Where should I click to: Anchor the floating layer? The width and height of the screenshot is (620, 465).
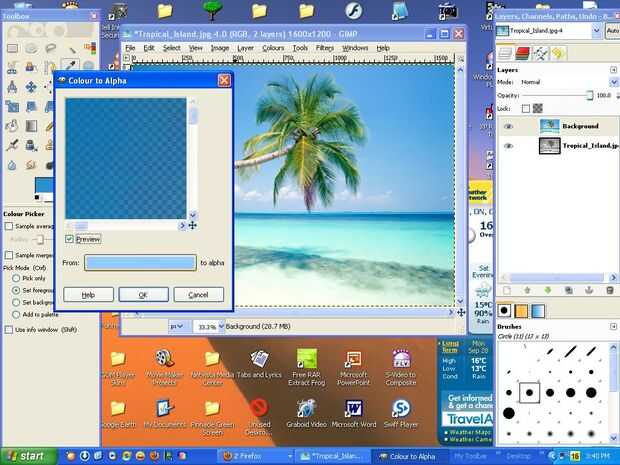[x=589, y=291]
